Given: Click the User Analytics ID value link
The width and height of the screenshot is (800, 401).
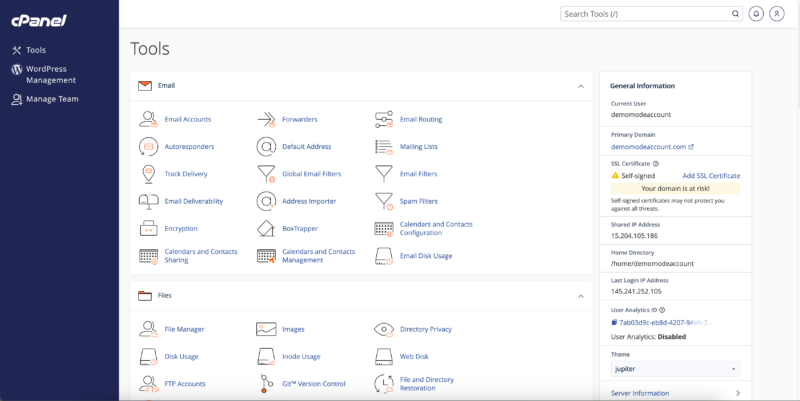Looking at the screenshot, I should coord(666,322).
